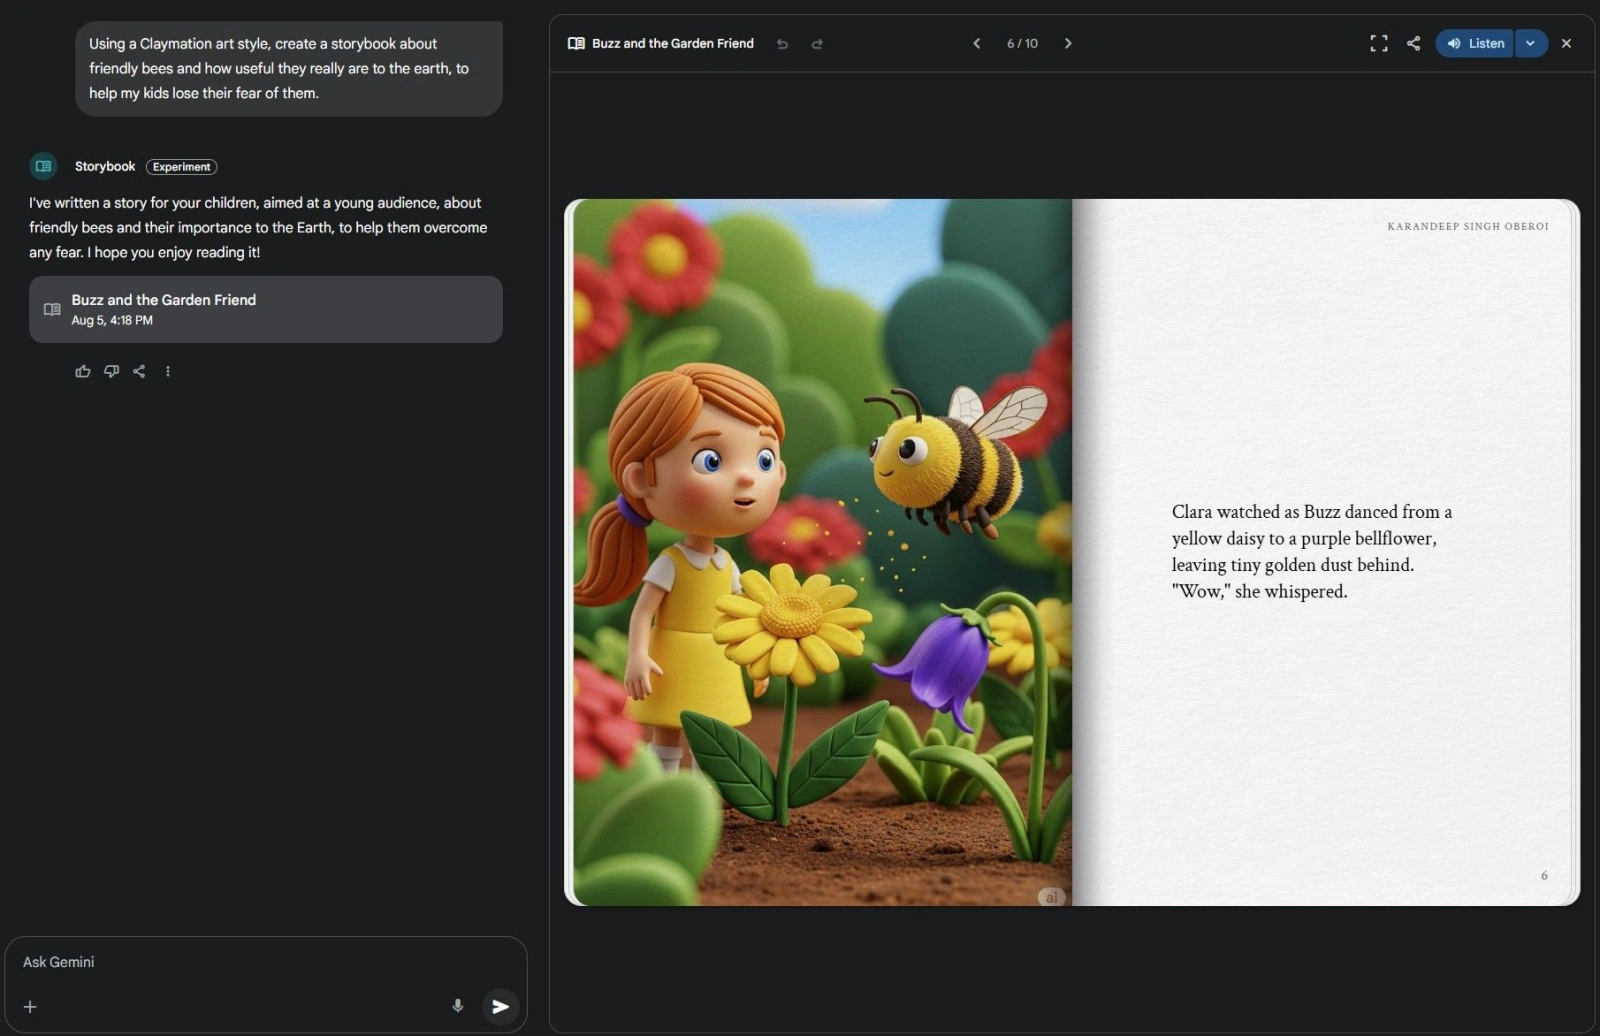Click the thumbs up icon

coord(83,371)
